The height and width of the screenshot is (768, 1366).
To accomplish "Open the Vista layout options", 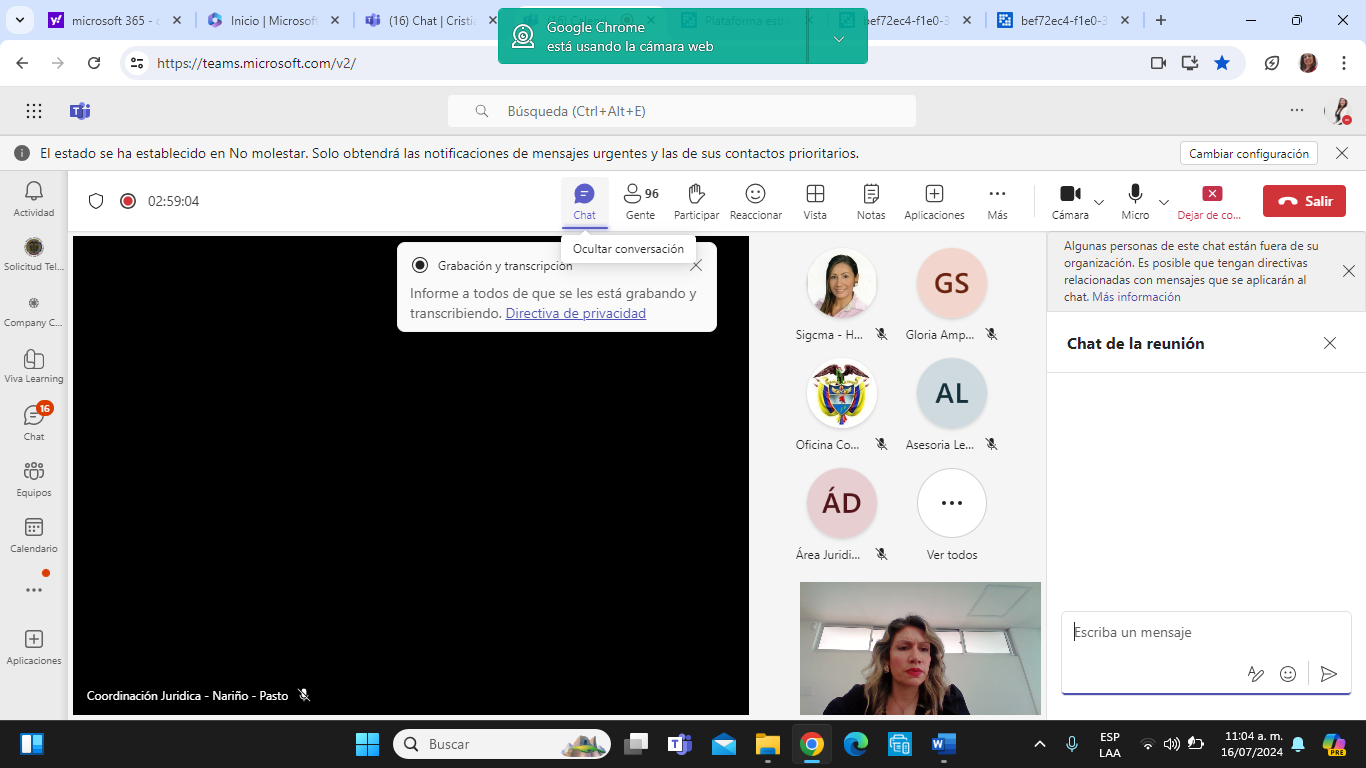I will [x=815, y=201].
